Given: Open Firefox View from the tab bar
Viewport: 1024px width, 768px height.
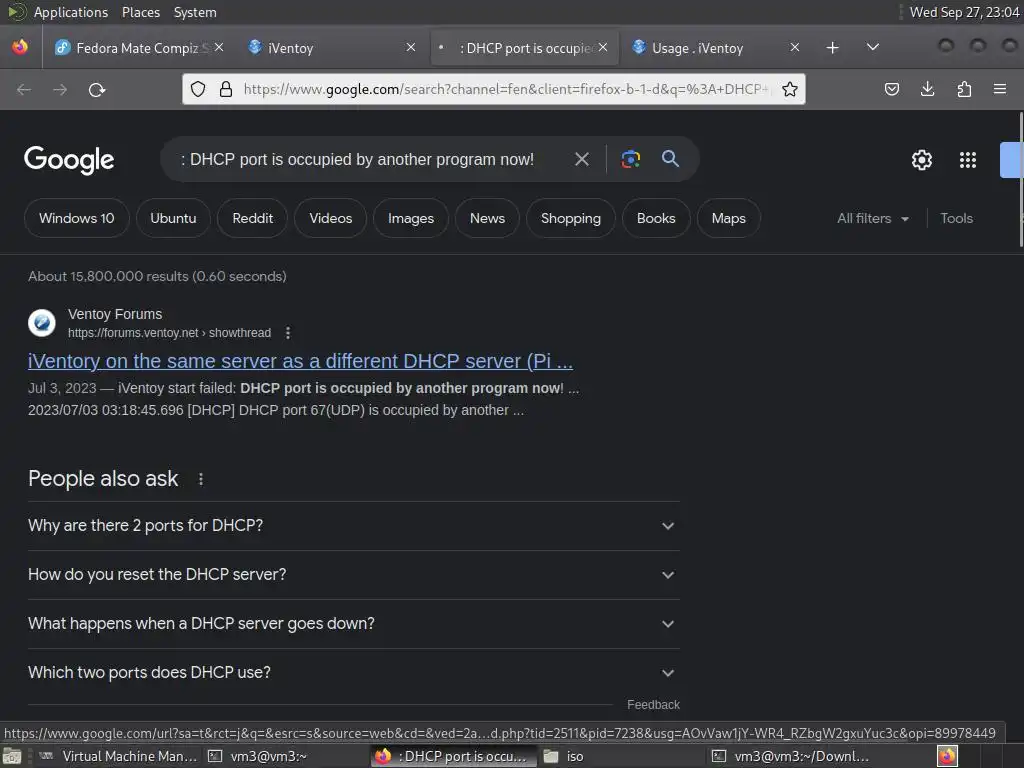Looking at the screenshot, I should [x=20, y=48].
